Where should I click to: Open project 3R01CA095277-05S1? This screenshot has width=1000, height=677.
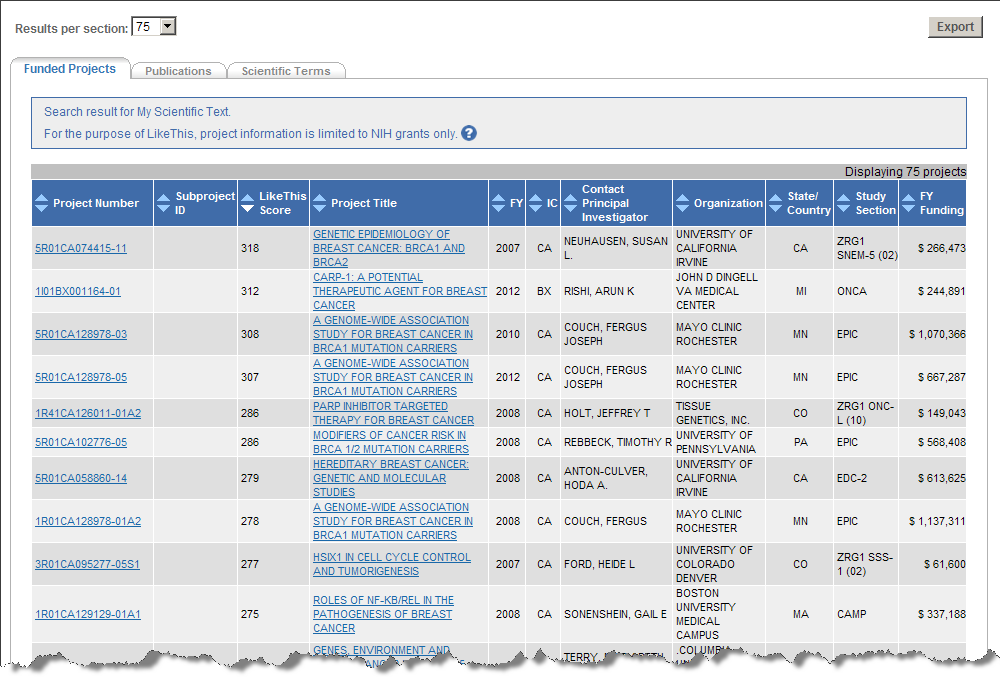[87, 564]
